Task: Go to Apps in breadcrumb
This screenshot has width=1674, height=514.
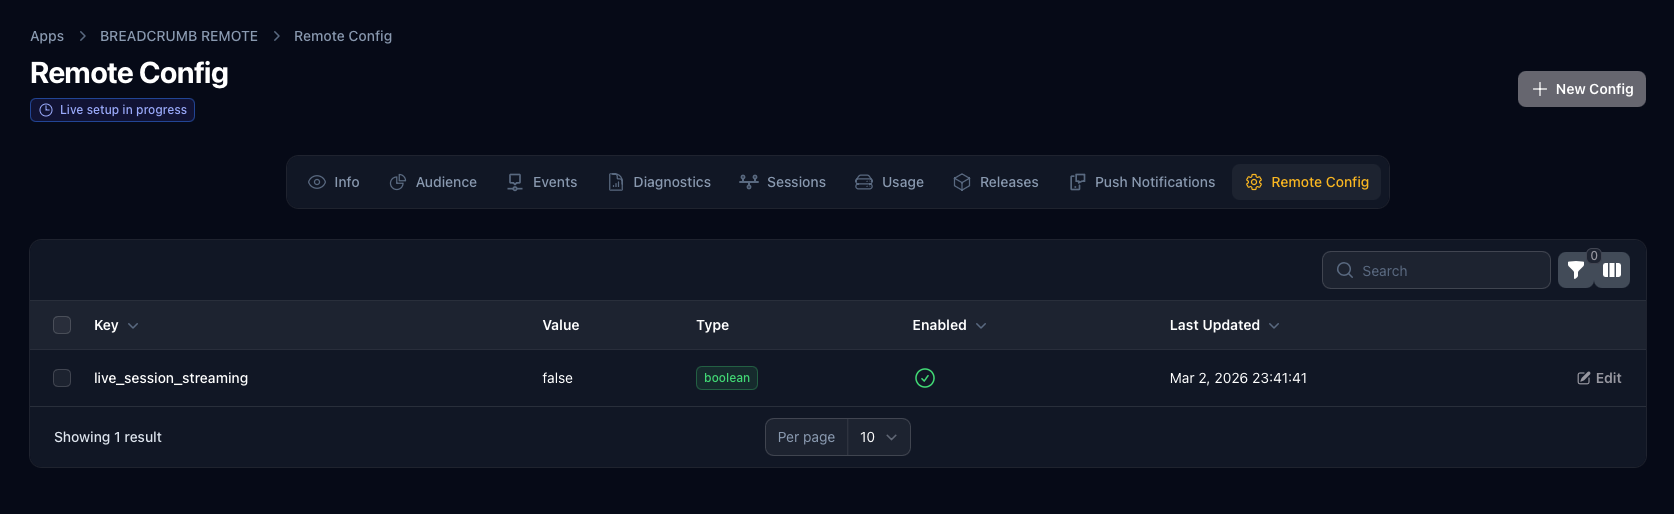Action: [47, 36]
